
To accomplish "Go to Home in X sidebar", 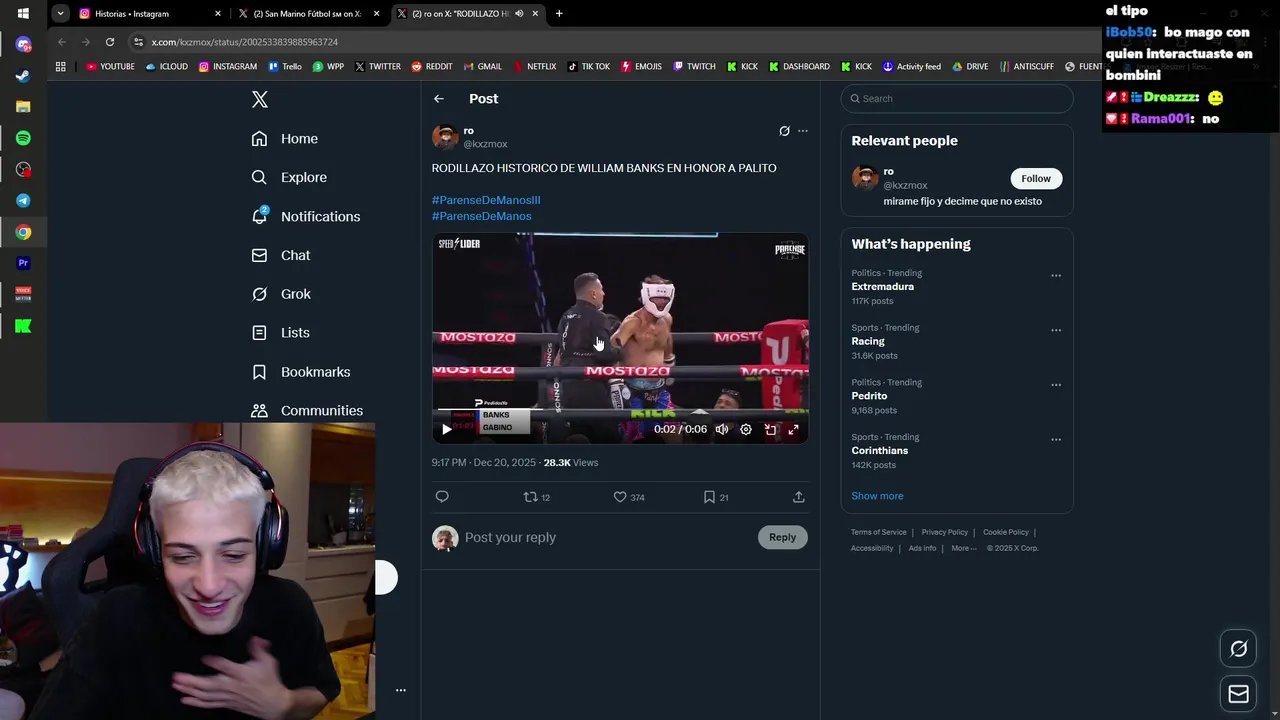I will (285, 139).
